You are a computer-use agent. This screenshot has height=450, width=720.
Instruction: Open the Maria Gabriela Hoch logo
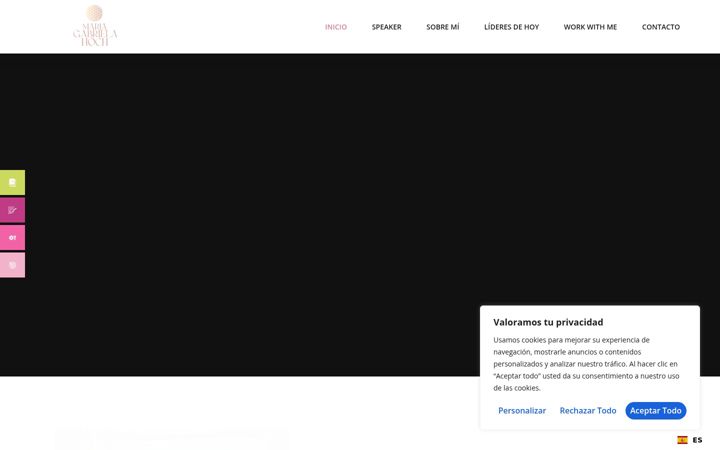point(95,26)
